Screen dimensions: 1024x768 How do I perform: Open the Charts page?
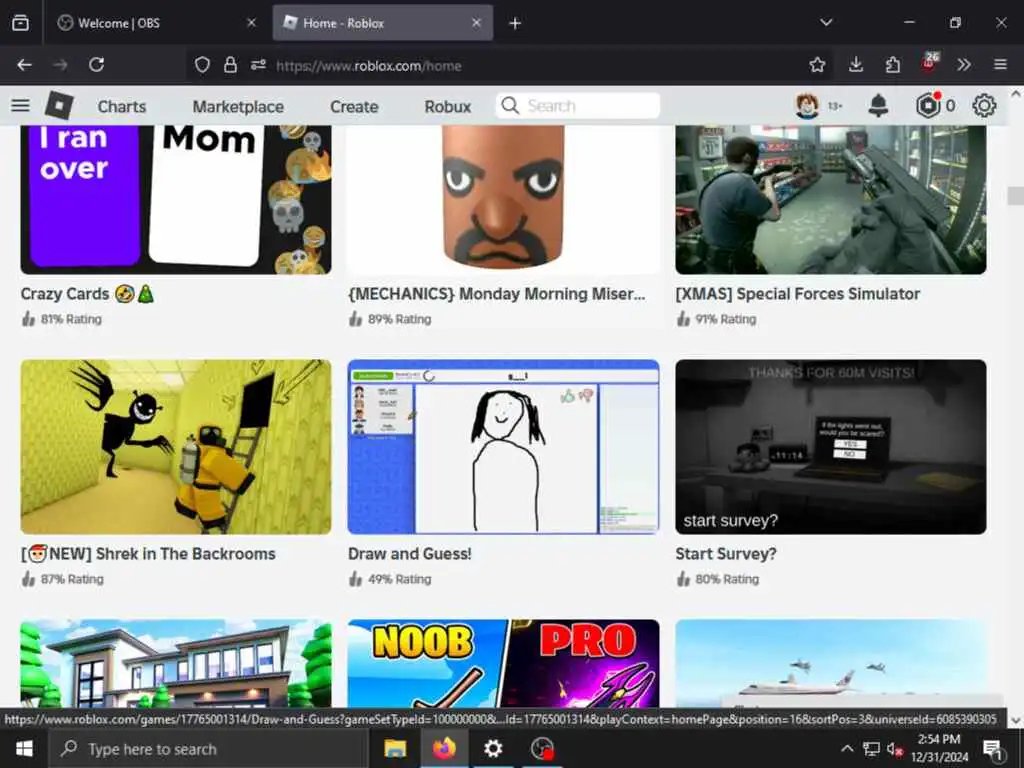(x=122, y=106)
